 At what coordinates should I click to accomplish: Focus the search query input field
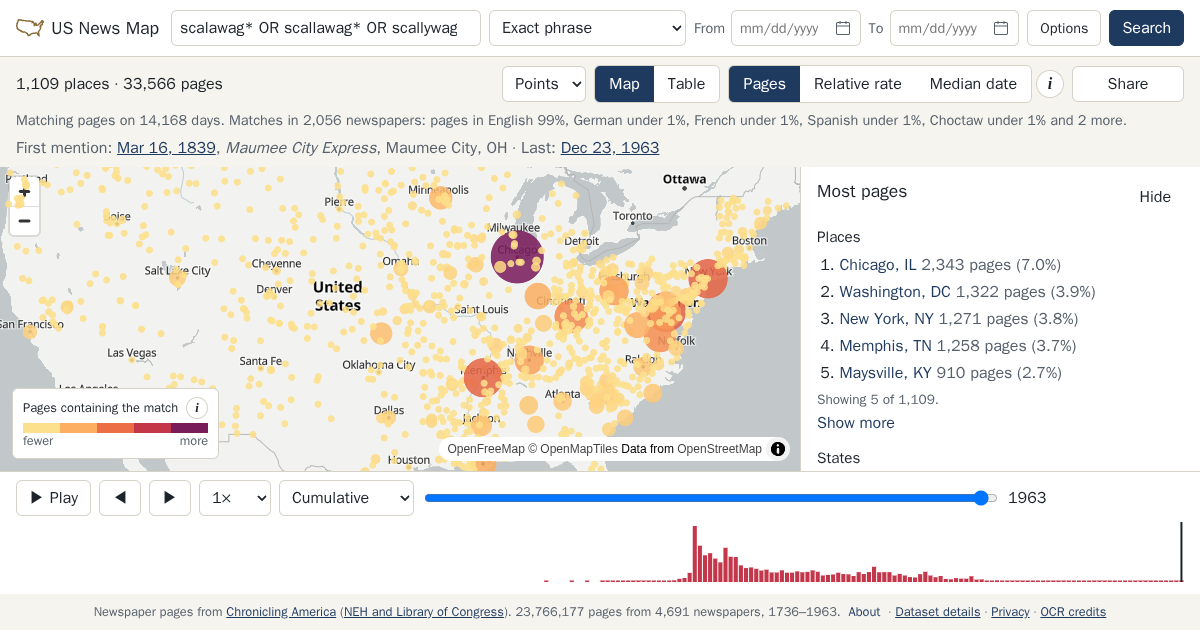coord(326,28)
